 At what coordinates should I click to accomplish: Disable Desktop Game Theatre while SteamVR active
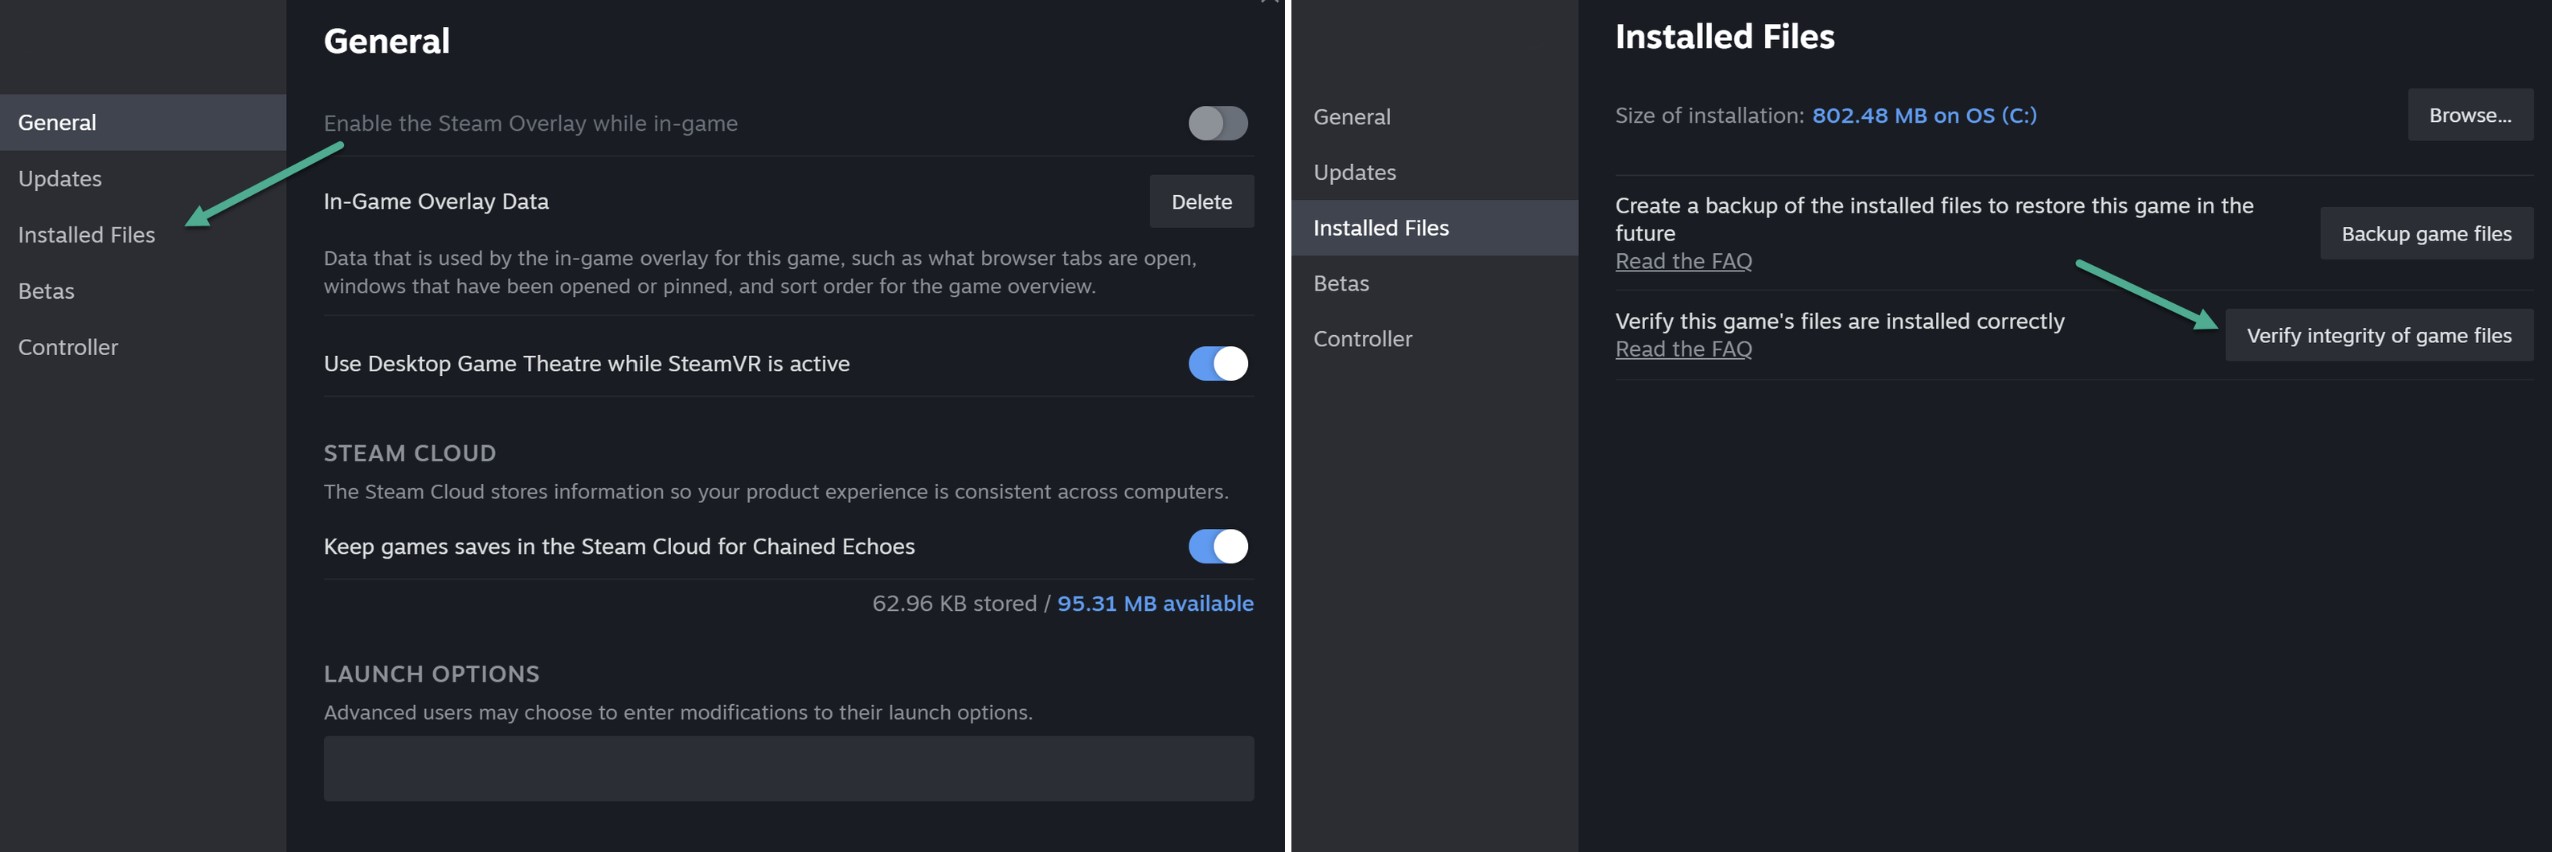tap(1217, 363)
